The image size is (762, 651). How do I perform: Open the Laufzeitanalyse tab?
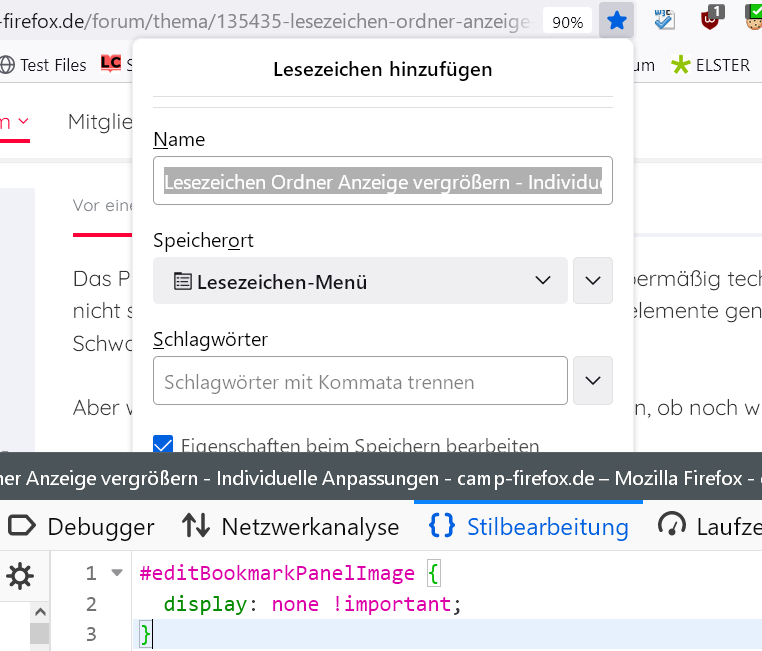coord(708,526)
